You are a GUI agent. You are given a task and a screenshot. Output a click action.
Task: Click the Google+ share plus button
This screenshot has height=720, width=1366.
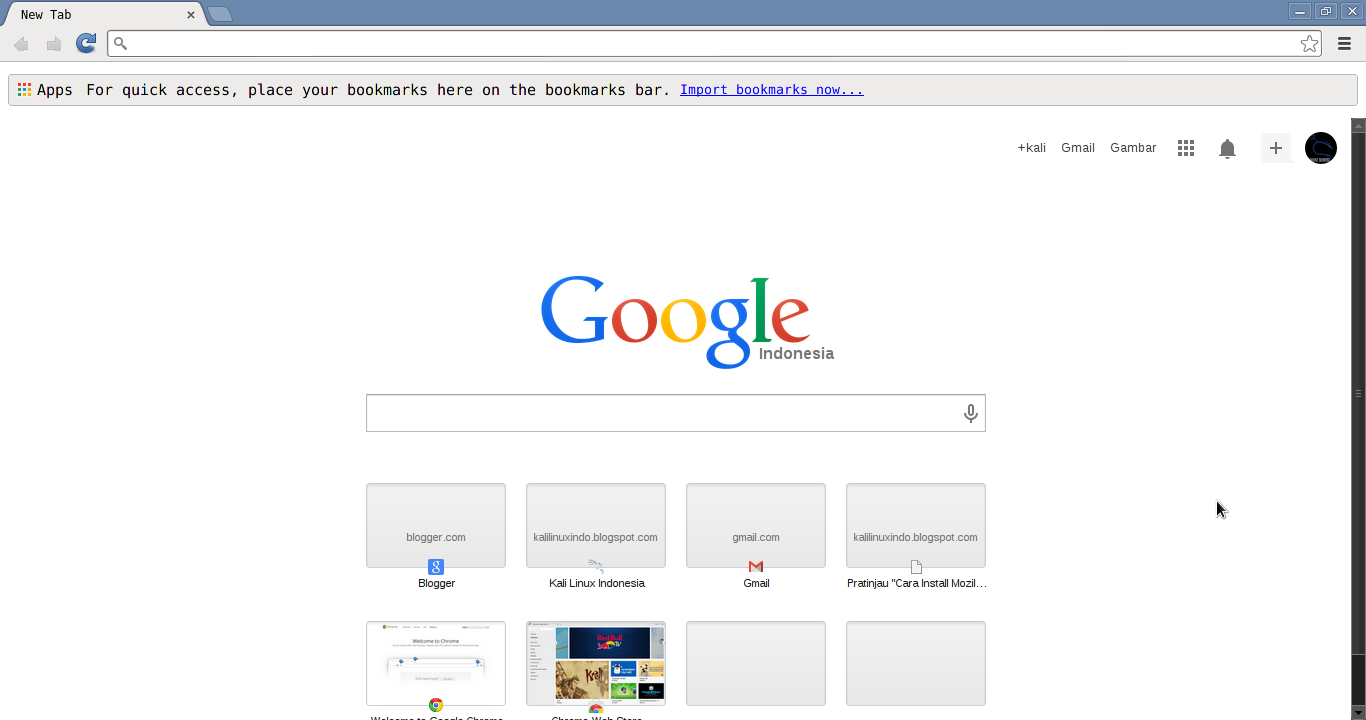[x=1276, y=148]
